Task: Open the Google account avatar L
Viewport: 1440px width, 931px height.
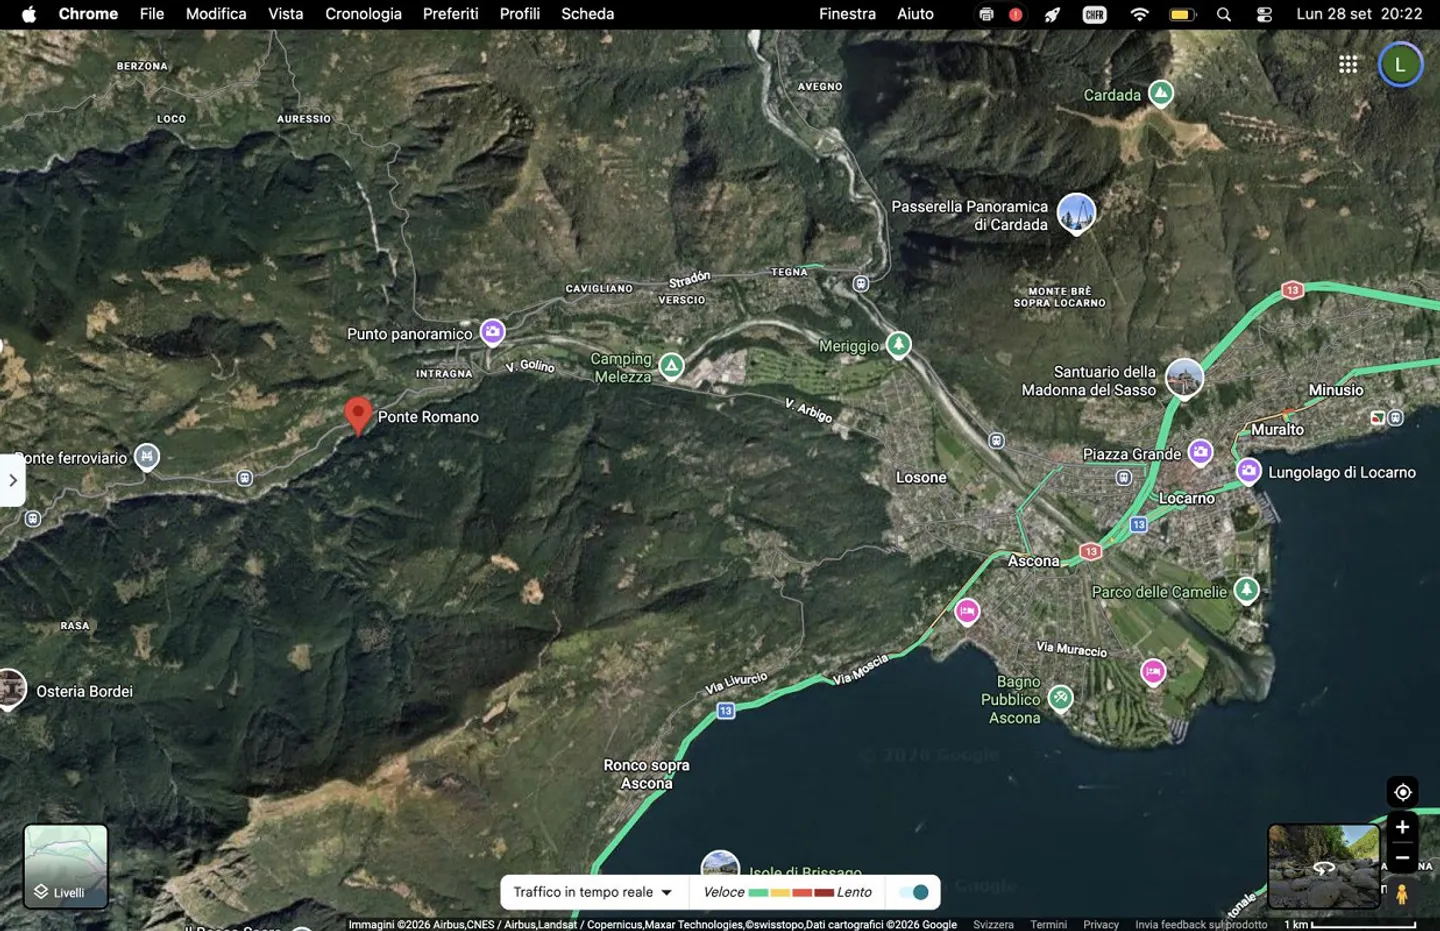Action: tap(1400, 65)
